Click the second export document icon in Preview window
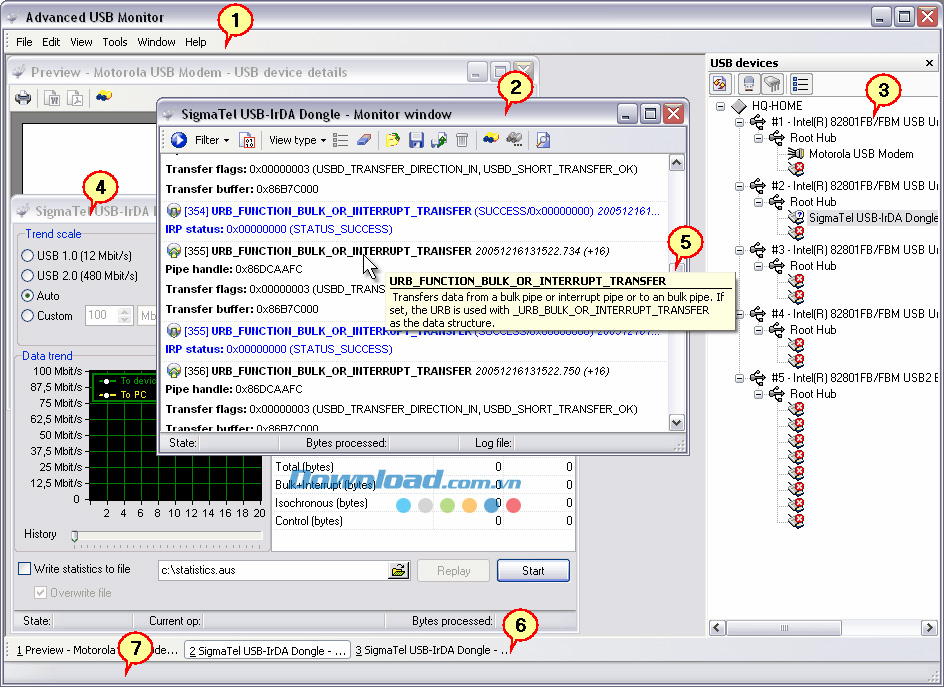 click(75, 98)
